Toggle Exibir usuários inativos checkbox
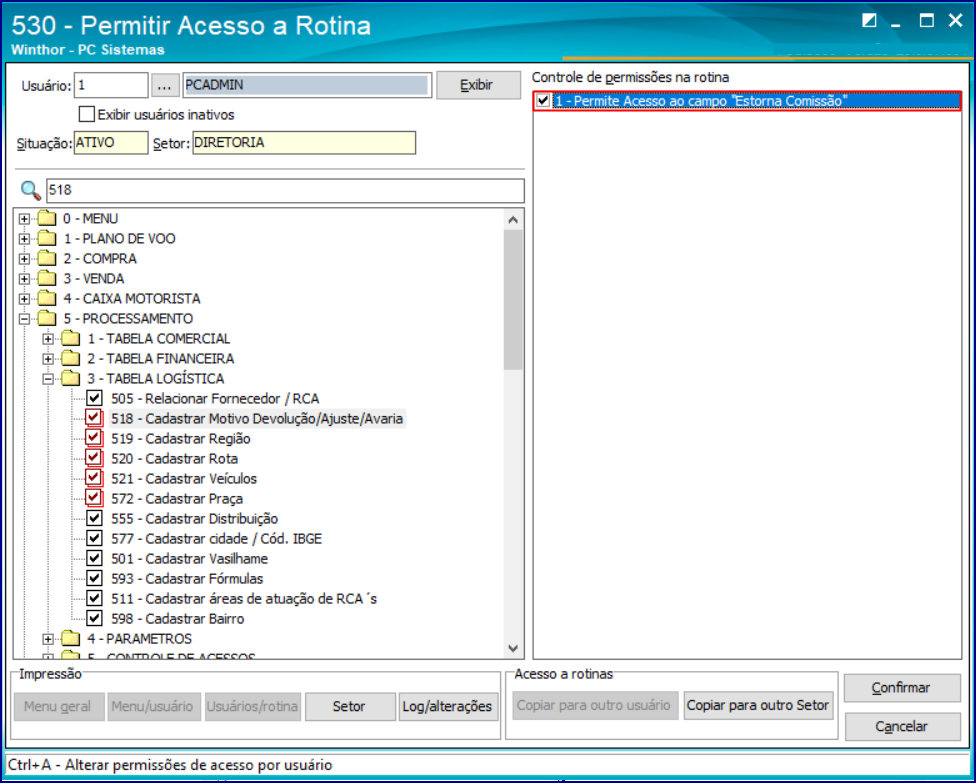 click(87, 115)
